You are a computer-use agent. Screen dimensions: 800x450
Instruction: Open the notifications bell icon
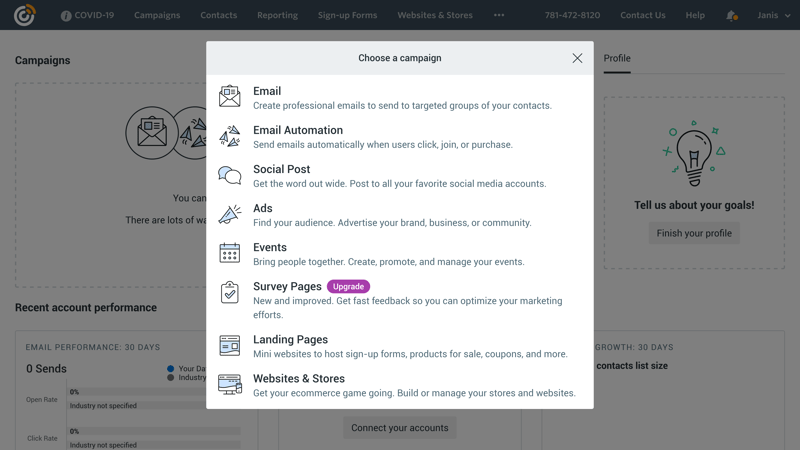tap(731, 15)
